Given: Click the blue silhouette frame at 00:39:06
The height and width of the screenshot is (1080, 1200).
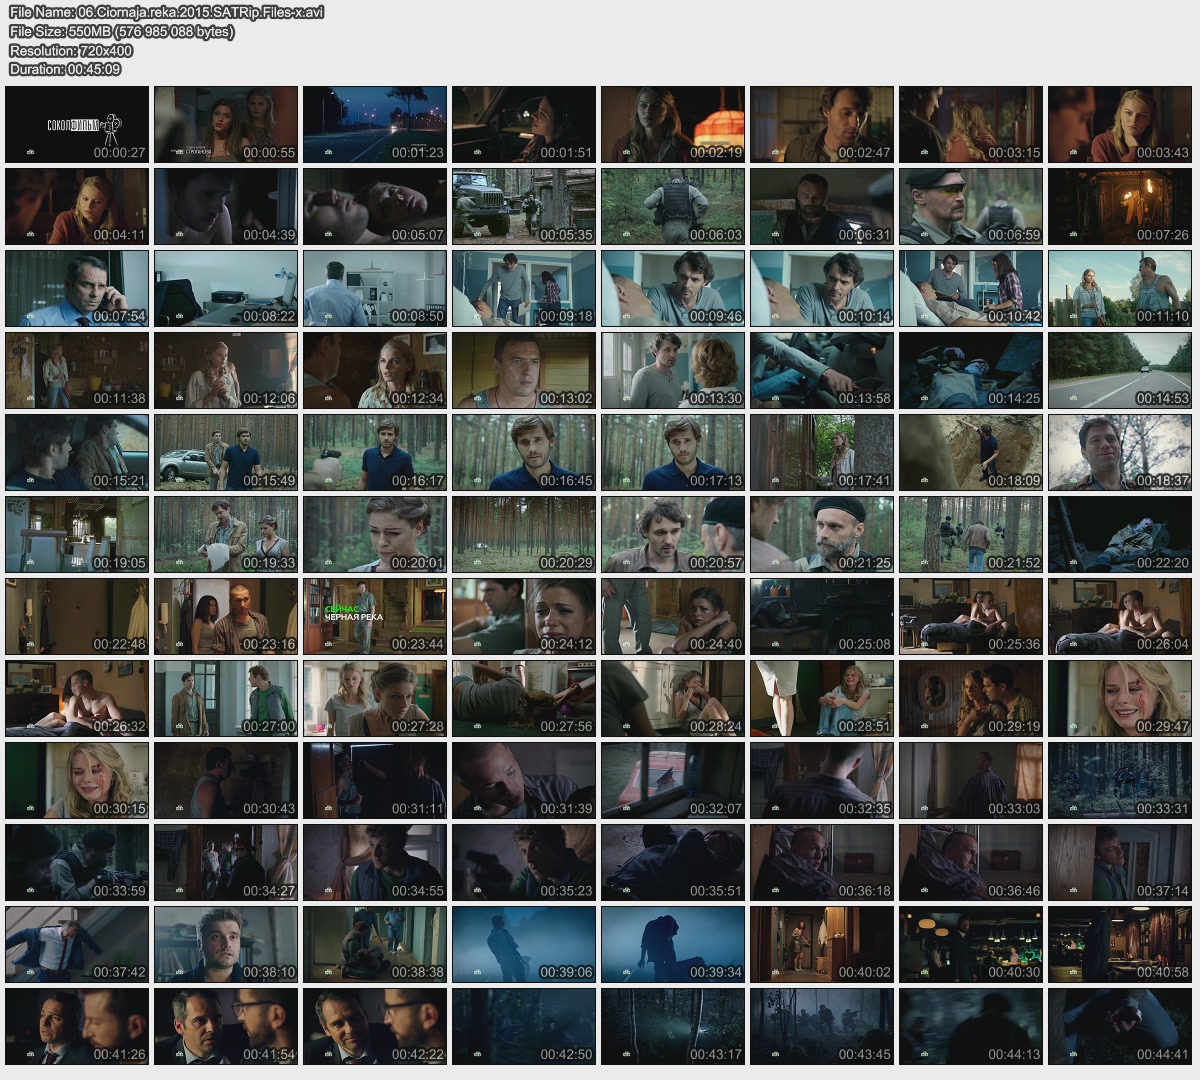Looking at the screenshot, I should point(524,944).
